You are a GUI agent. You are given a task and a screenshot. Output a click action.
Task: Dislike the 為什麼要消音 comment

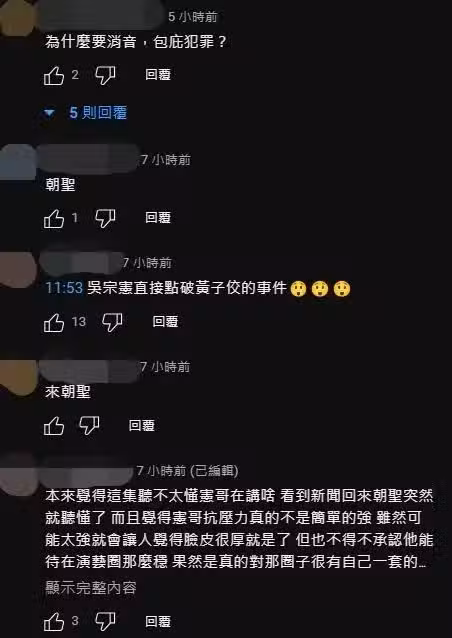(105, 76)
